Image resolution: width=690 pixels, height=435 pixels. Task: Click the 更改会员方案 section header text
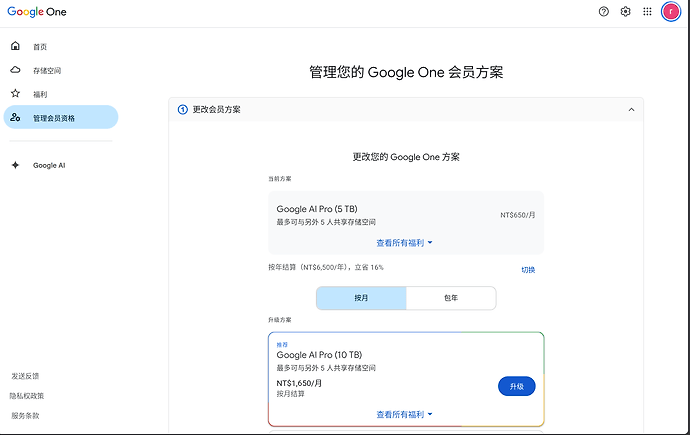pyautogui.click(x=217, y=110)
